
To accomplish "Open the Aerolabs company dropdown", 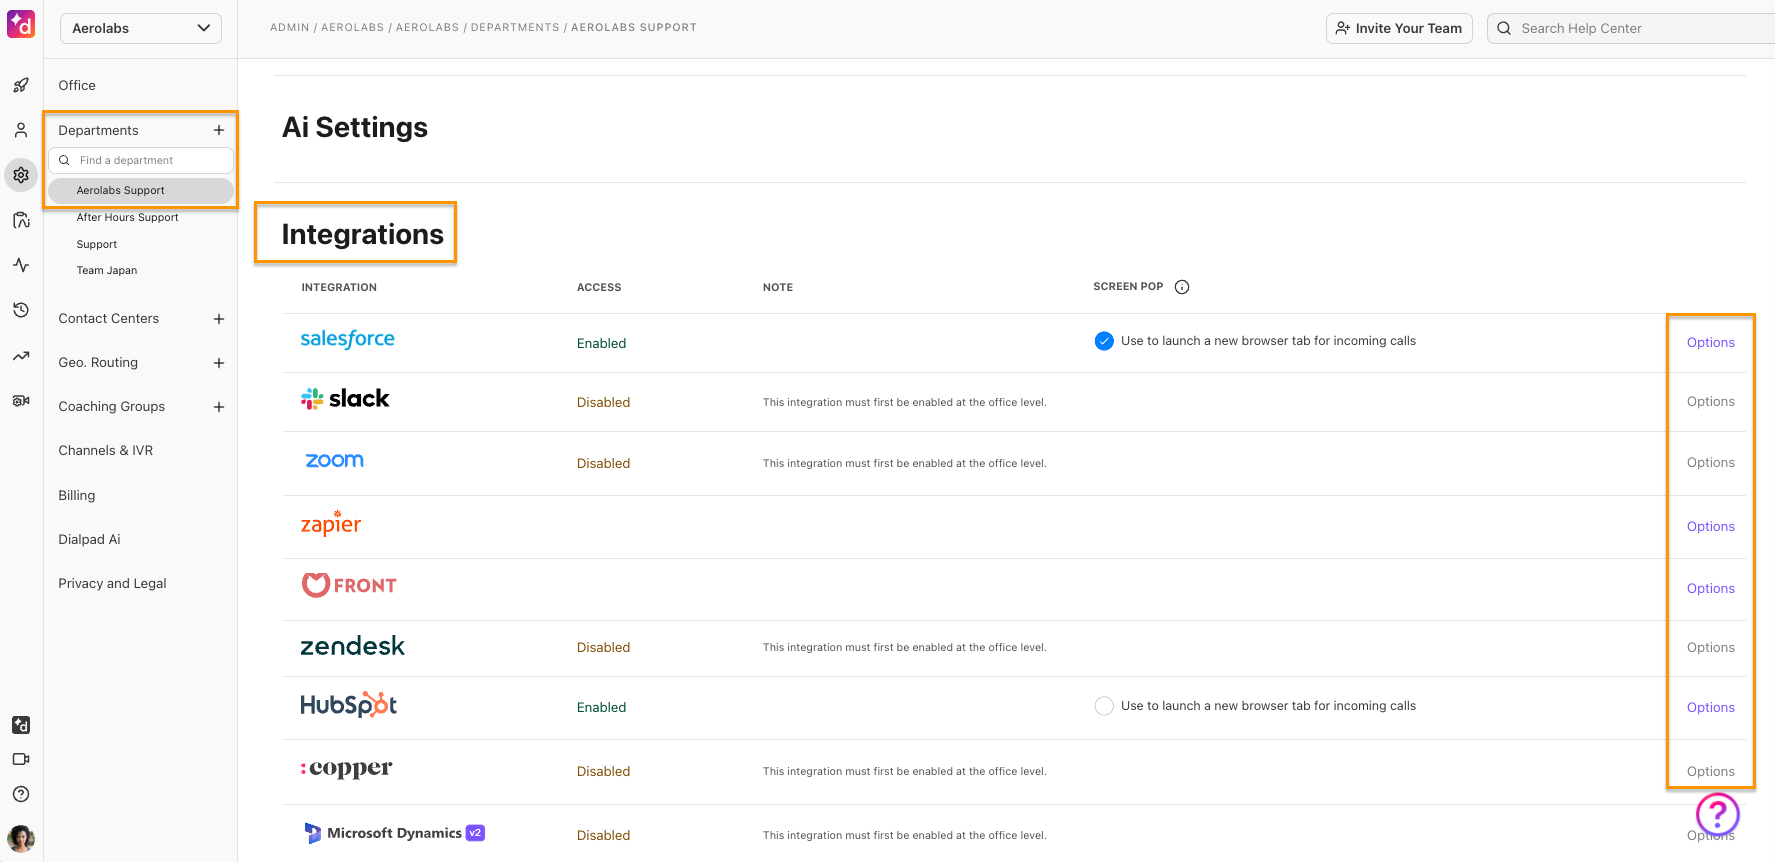I will pos(141,28).
